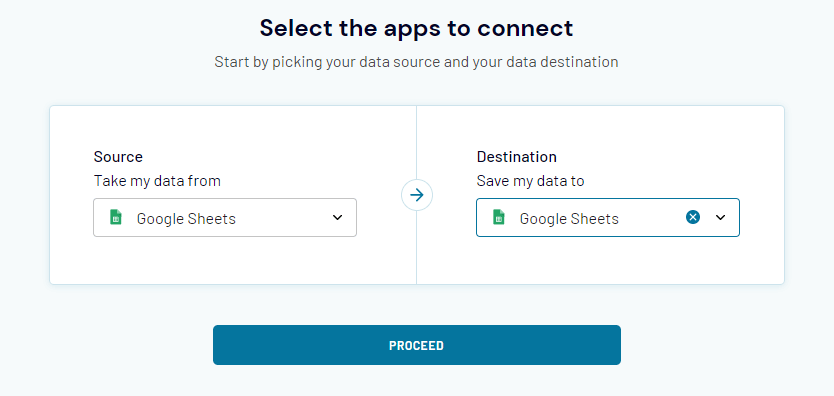This screenshot has width=834, height=396.
Task: Clear the Destination selection with the X icon
Action: [x=693, y=217]
